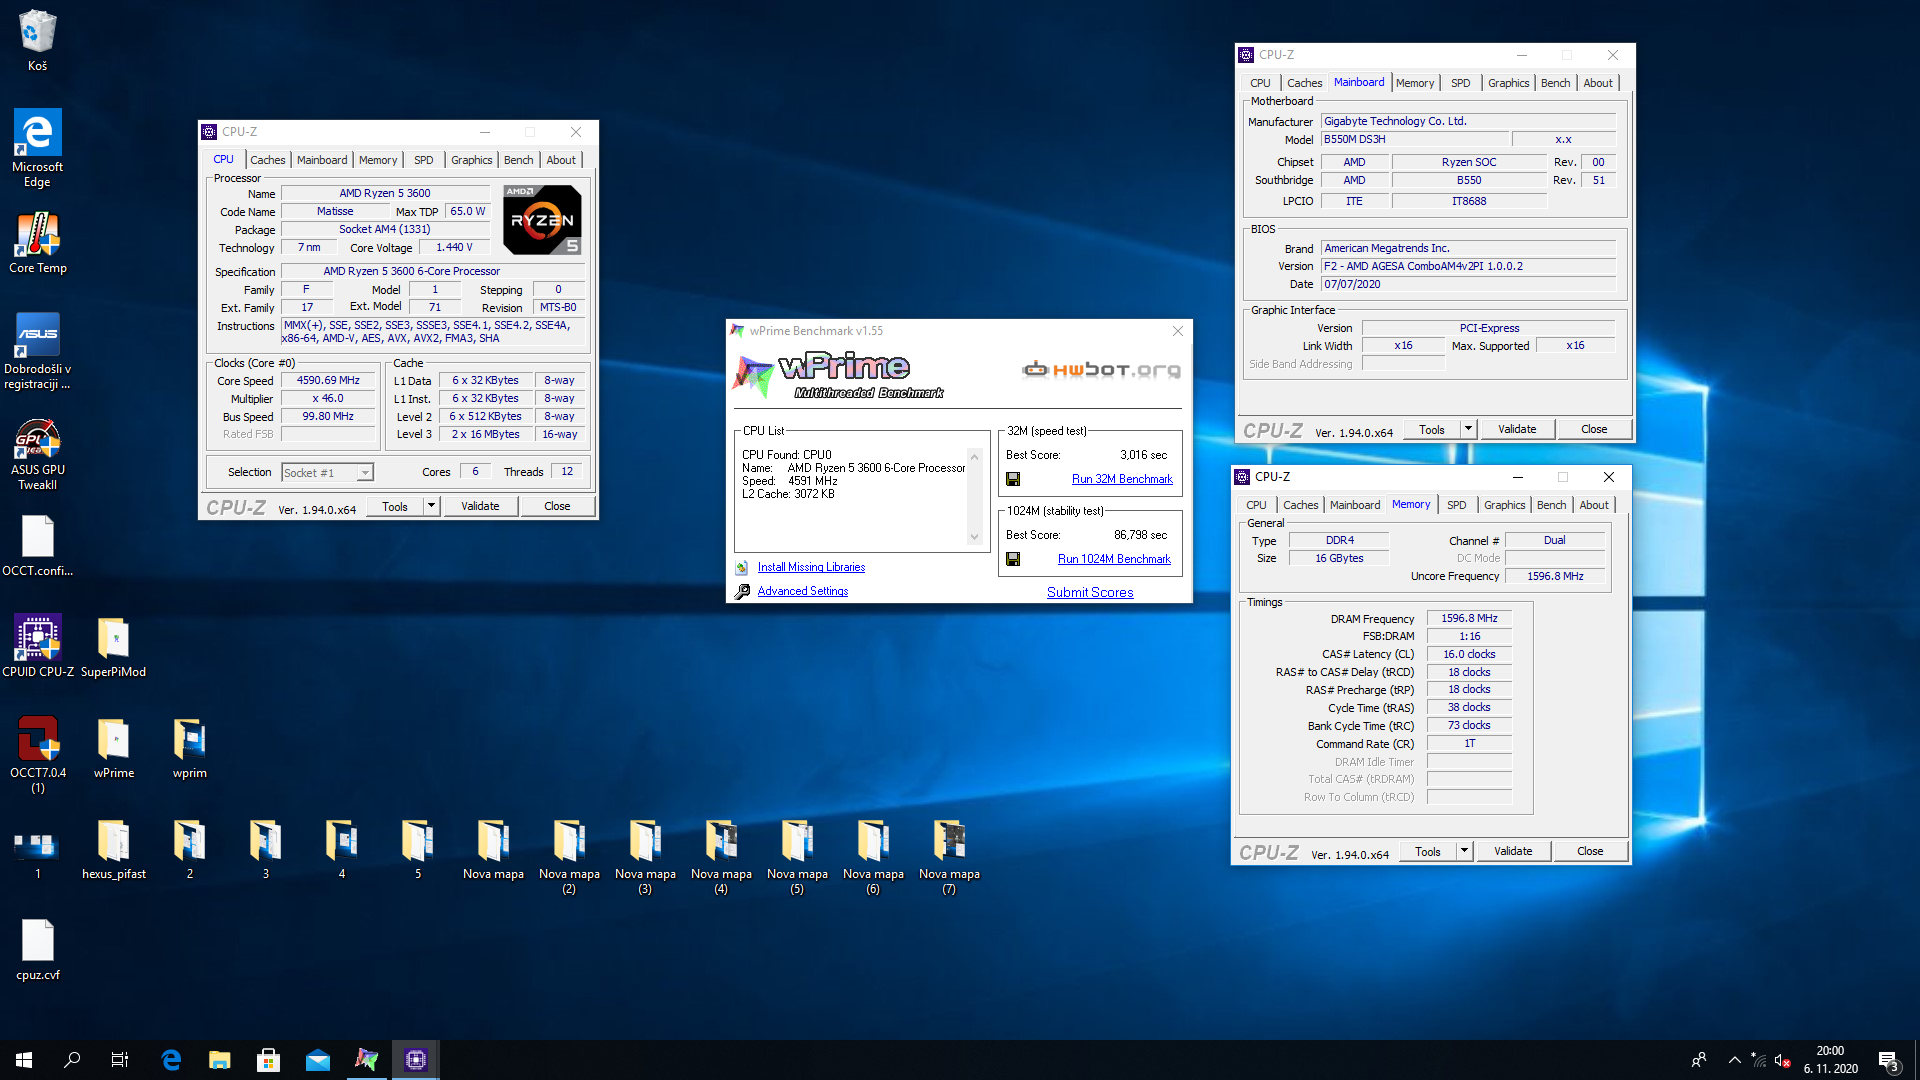Open the Socket #1 selection dropdown
1920x1080 pixels.
pos(327,473)
